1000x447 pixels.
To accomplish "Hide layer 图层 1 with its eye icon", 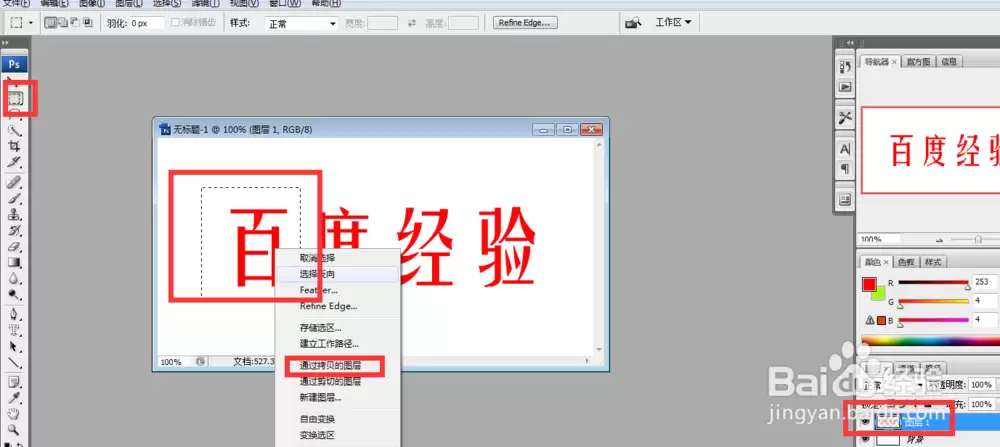I will pyautogui.click(x=865, y=422).
